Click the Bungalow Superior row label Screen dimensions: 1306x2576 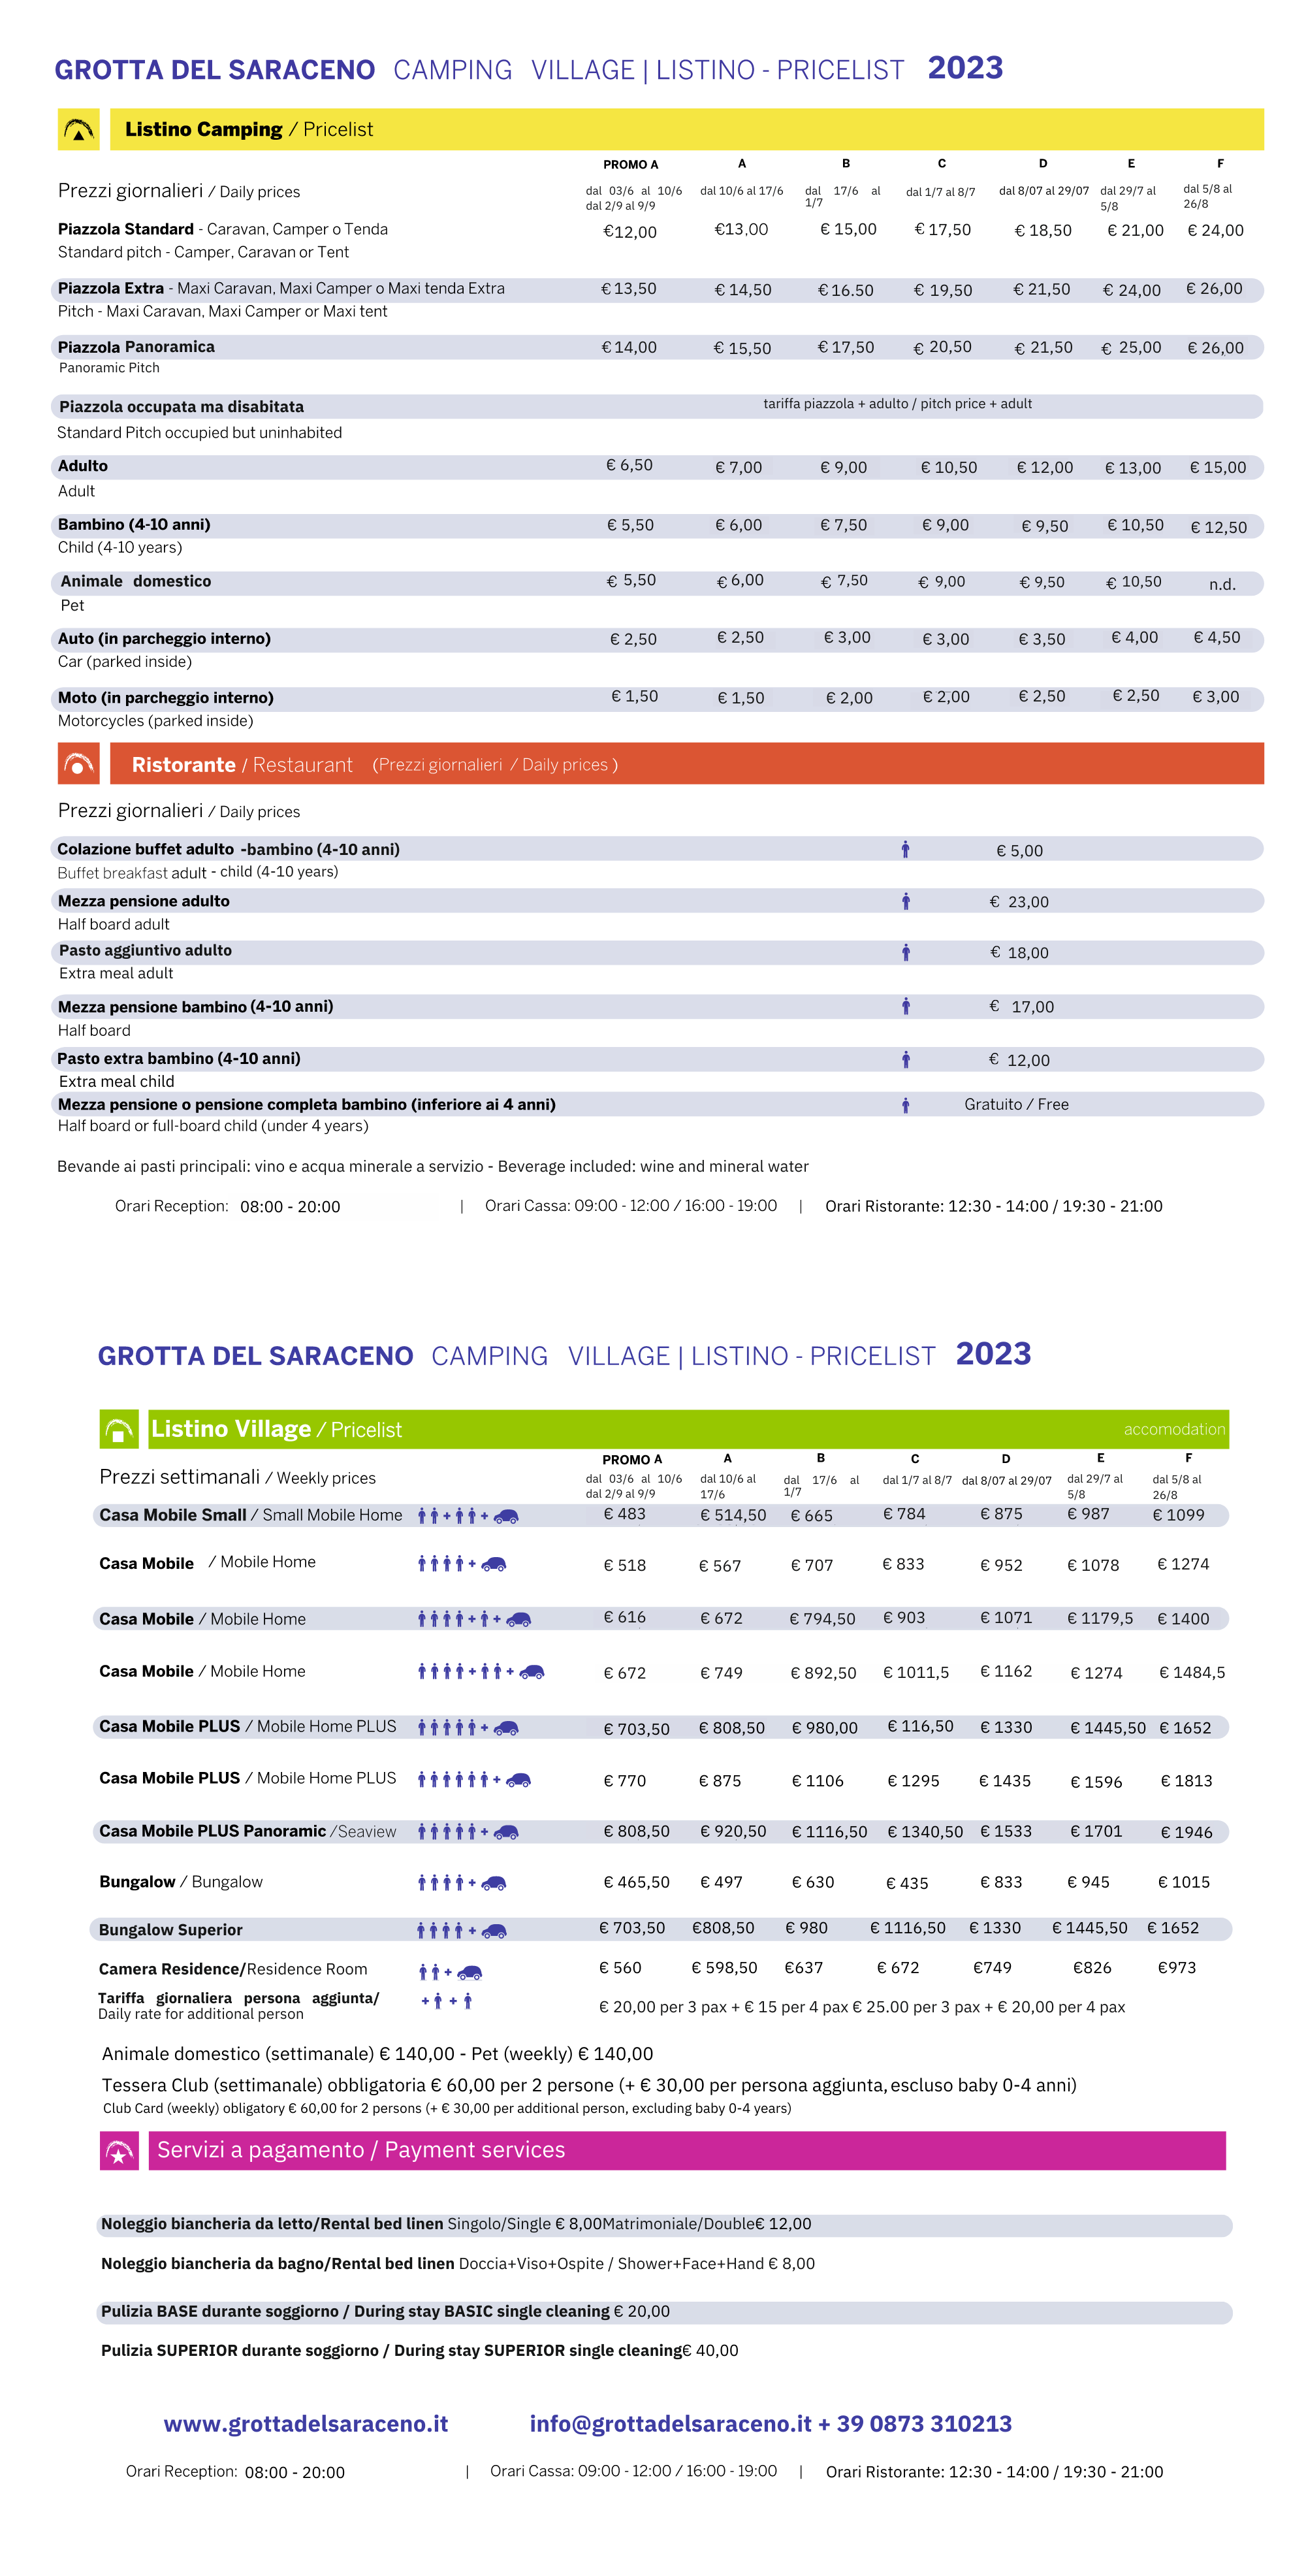click(x=170, y=1930)
